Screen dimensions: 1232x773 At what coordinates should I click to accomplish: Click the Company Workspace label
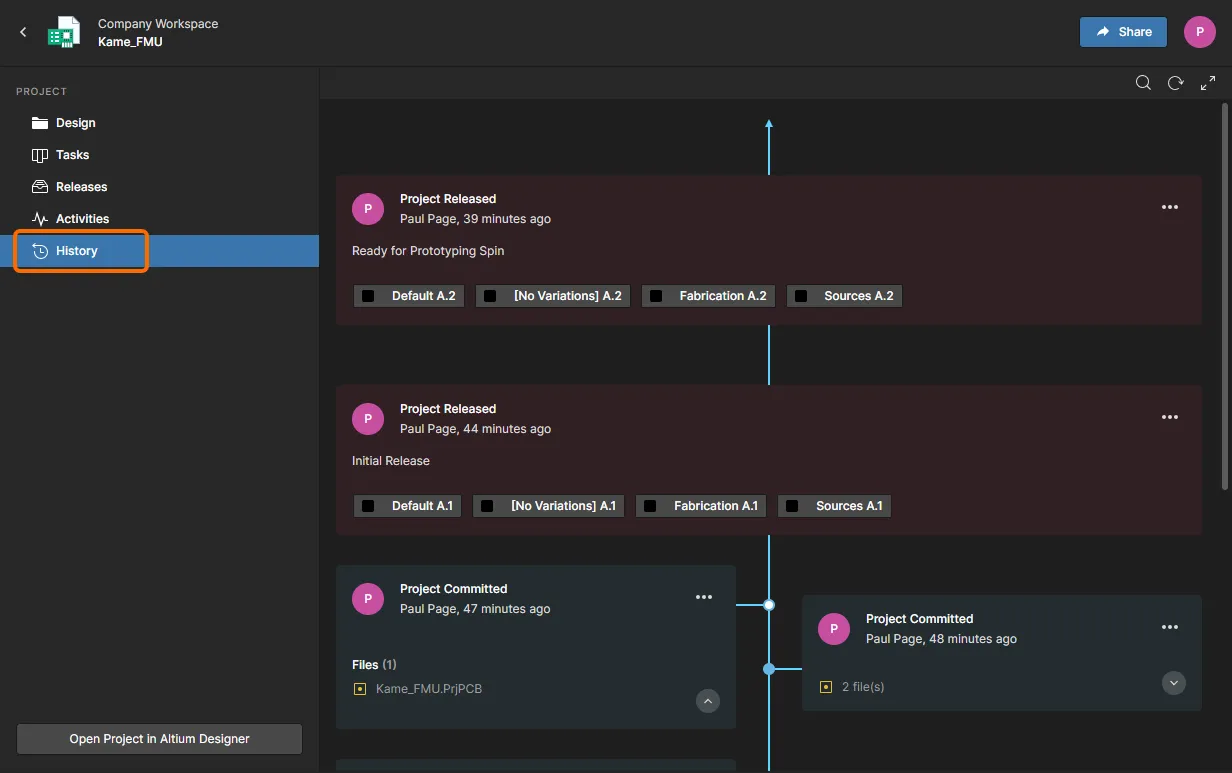[x=158, y=23]
